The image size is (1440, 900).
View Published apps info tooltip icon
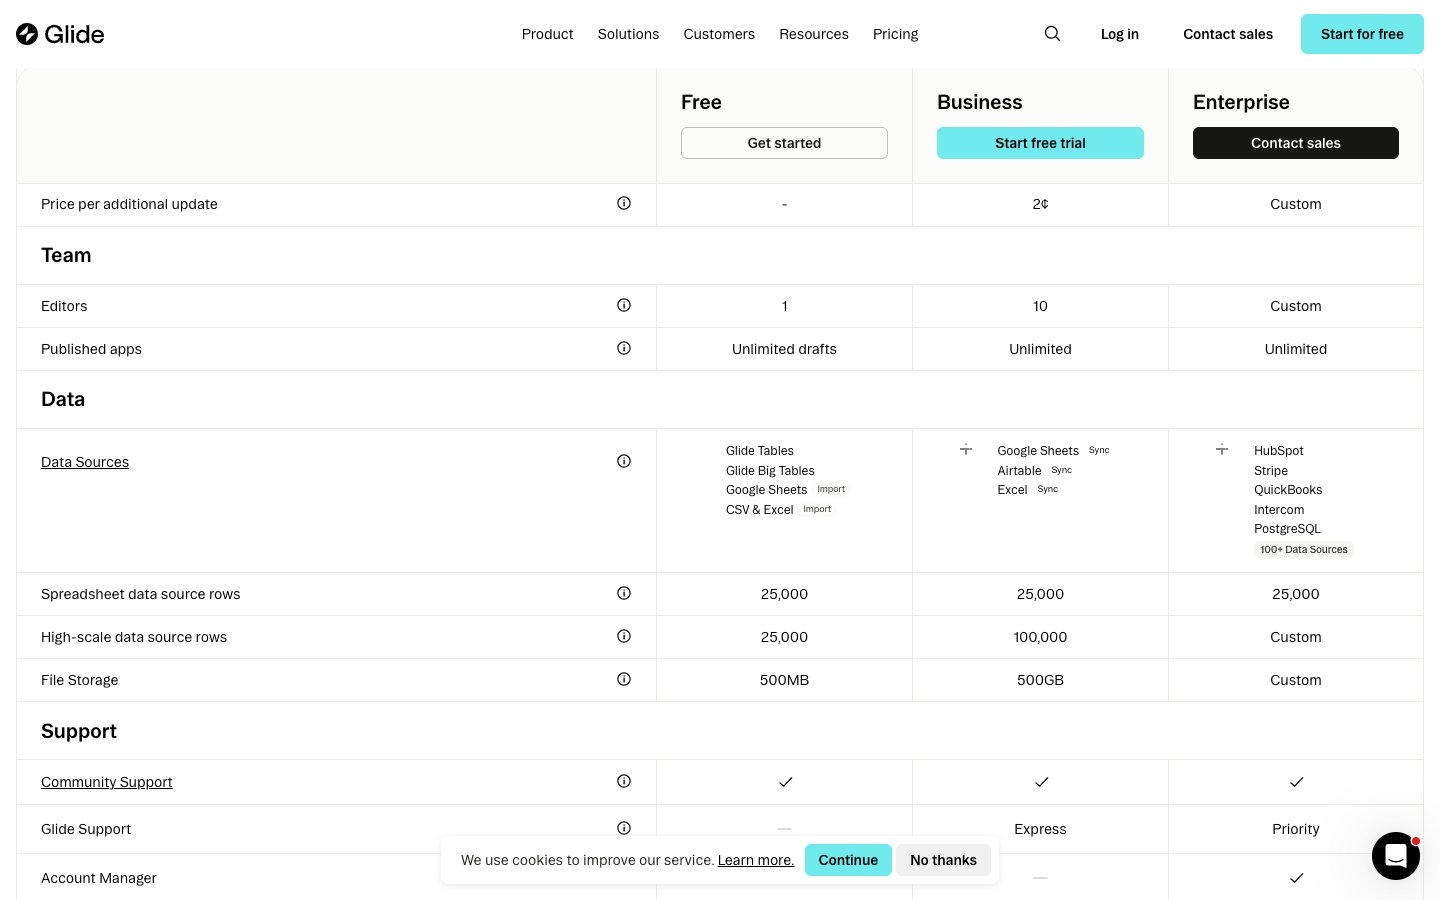[624, 349]
